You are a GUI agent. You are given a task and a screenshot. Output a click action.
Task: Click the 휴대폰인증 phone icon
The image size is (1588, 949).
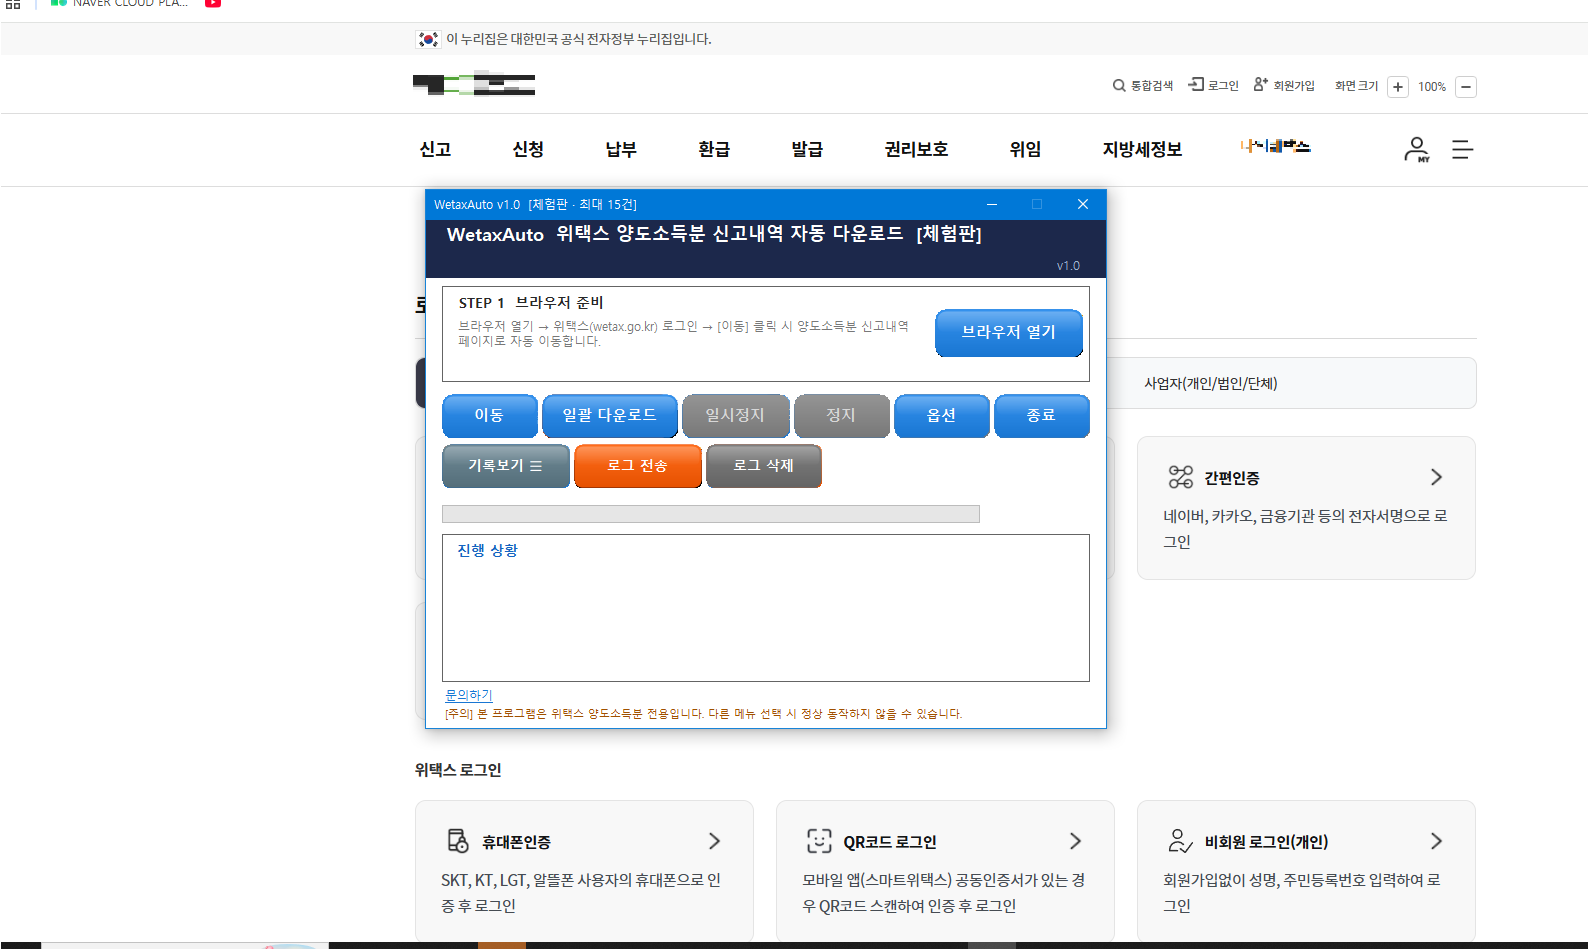[458, 841]
